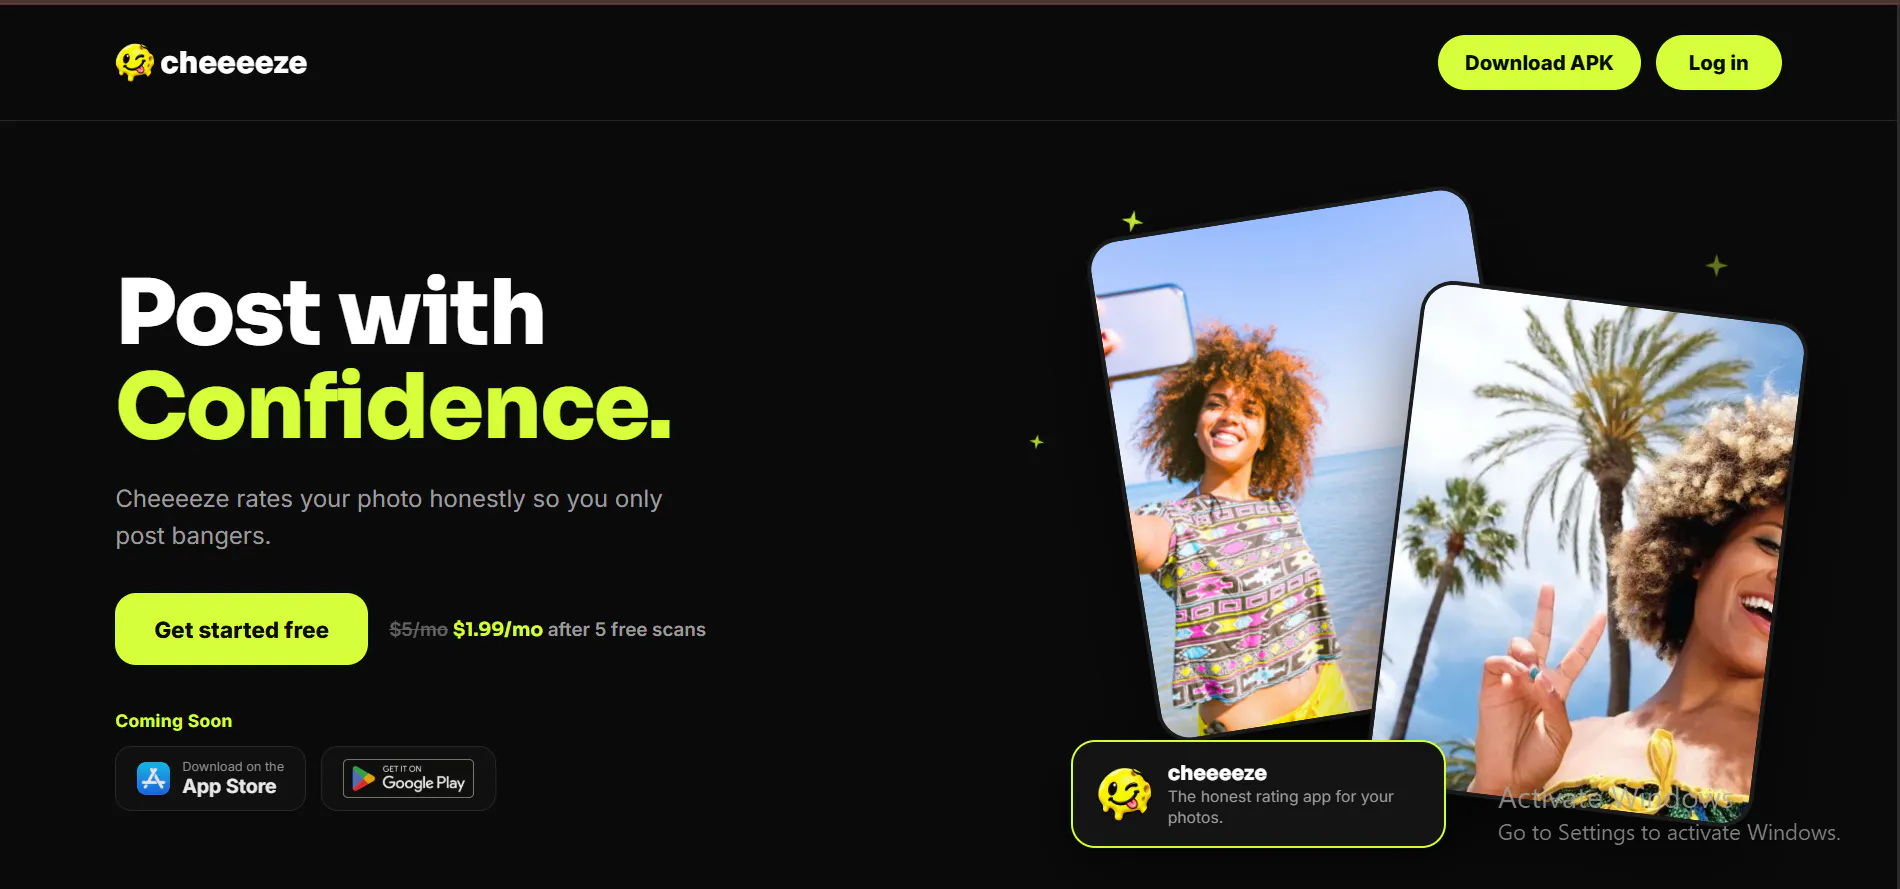This screenshot has height=889, width=1900.
Task: Click the Google Play triangle icon
Action: pos(363,779)
